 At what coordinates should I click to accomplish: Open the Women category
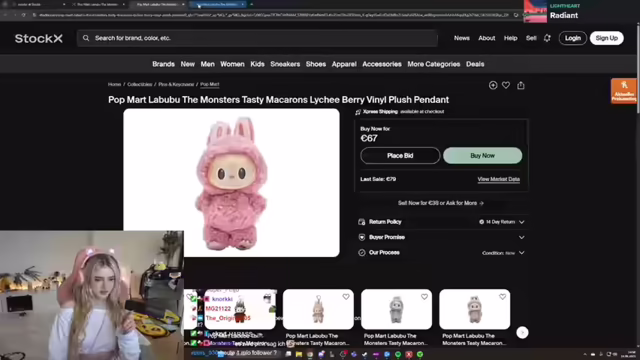click(x=232, y=64)
